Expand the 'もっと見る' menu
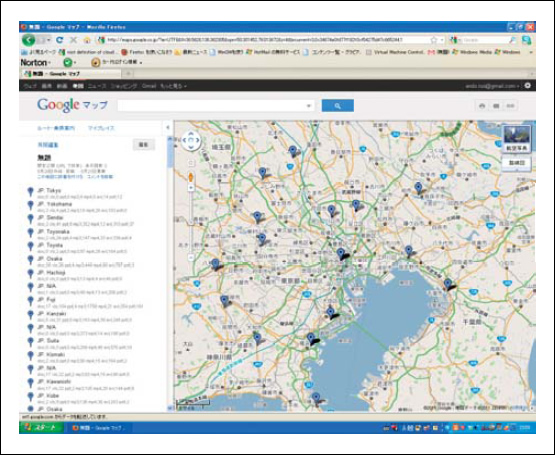The image size is (555, 455). [173, 86]
